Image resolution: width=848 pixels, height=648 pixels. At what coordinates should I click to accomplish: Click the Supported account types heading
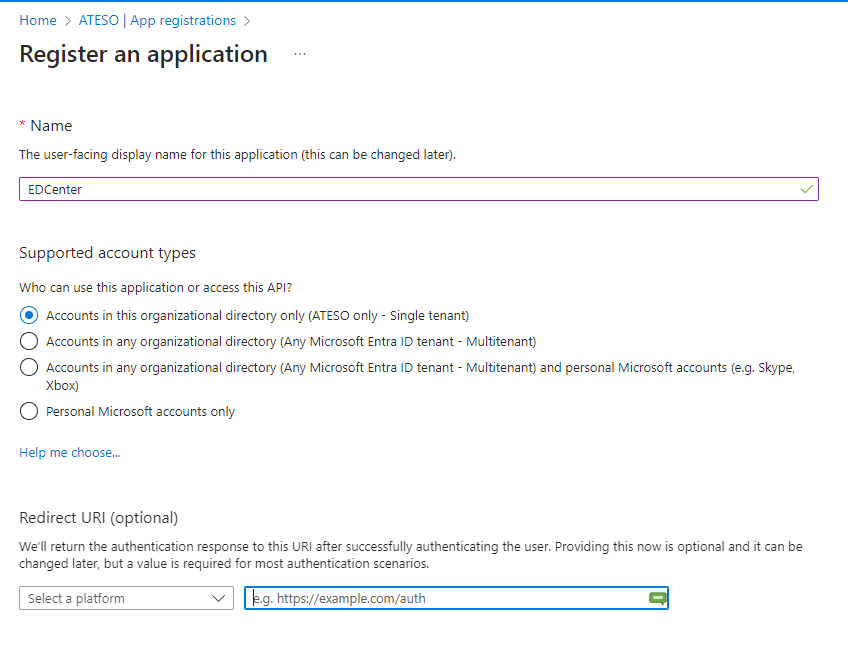click(x=107, y=253)
